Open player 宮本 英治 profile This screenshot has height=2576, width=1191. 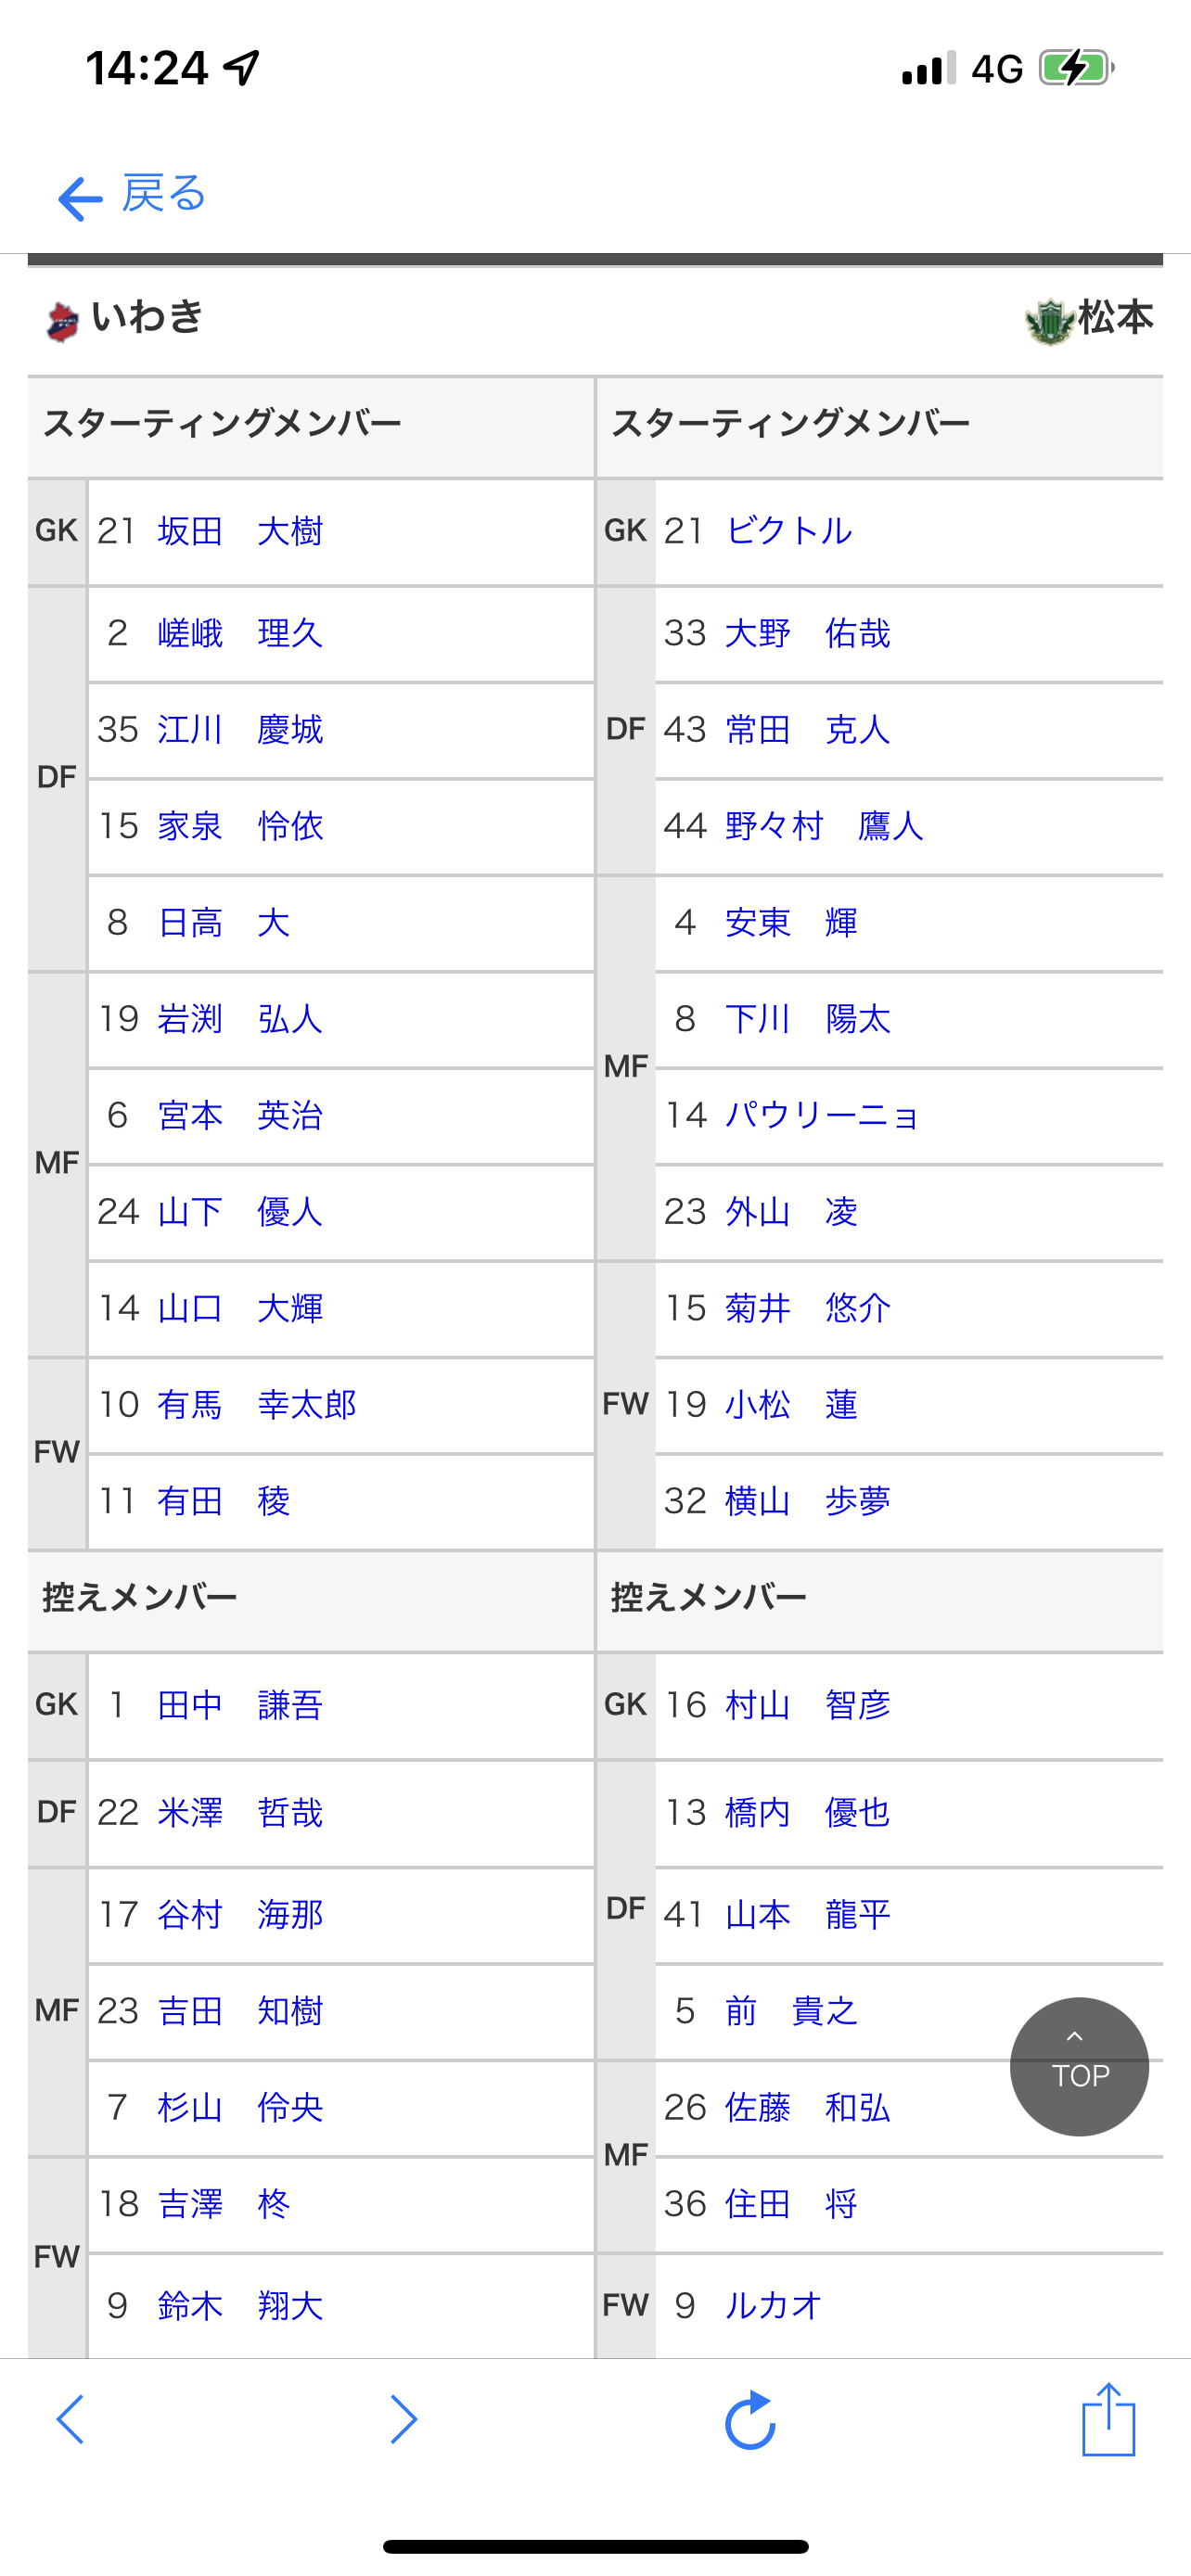click(240, 1115)
